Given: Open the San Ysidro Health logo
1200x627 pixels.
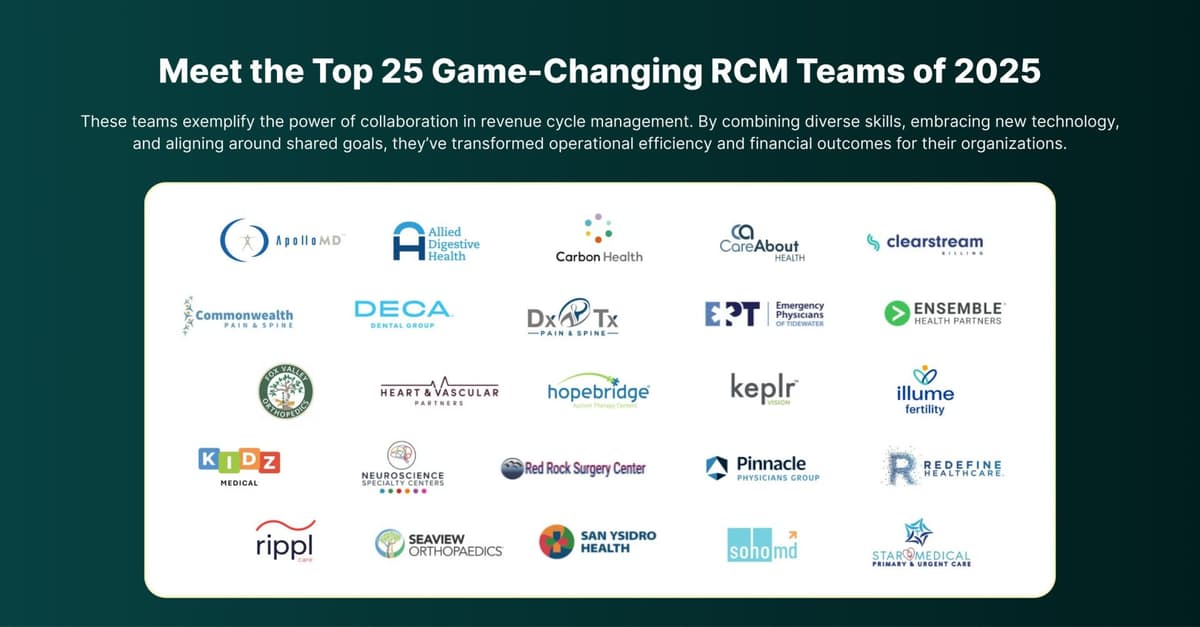Looking at the screenshot, I should pos(598,542).
